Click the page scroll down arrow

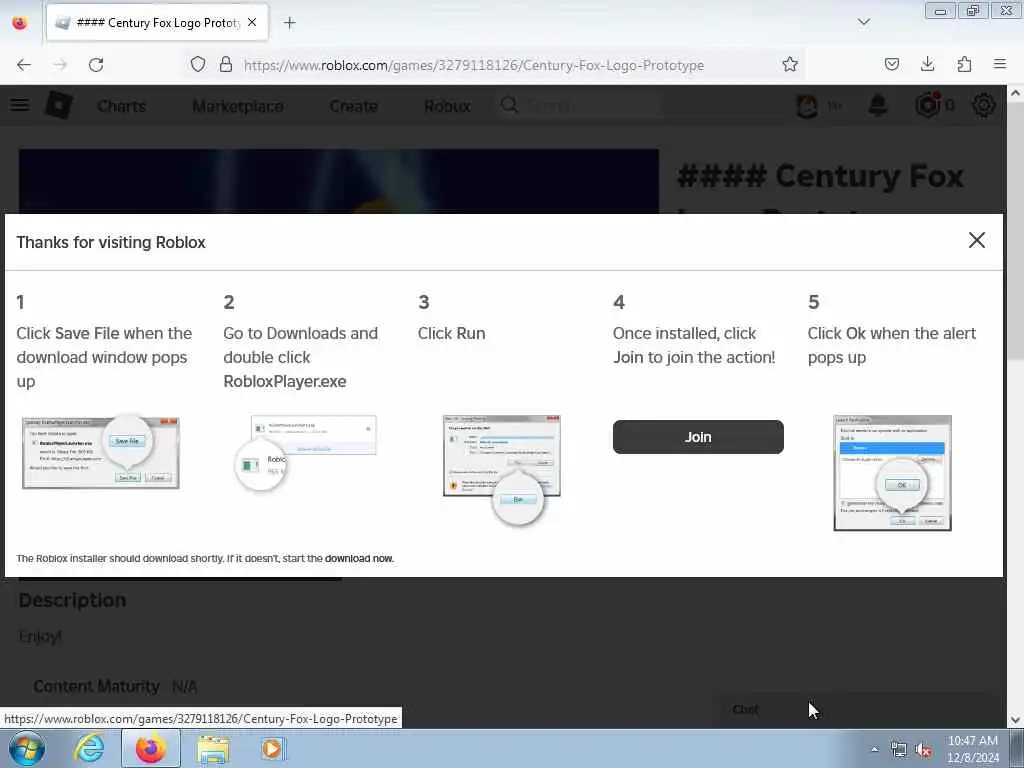coord(1016,720)
